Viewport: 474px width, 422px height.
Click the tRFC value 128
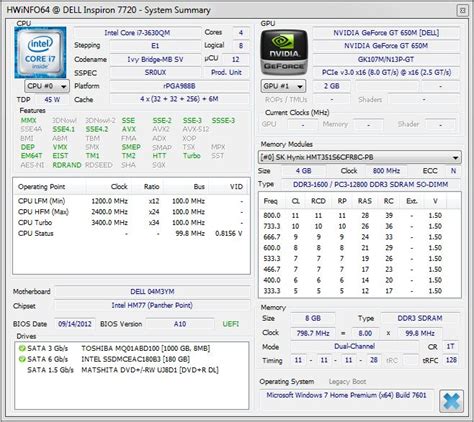(x=451, y=360)
